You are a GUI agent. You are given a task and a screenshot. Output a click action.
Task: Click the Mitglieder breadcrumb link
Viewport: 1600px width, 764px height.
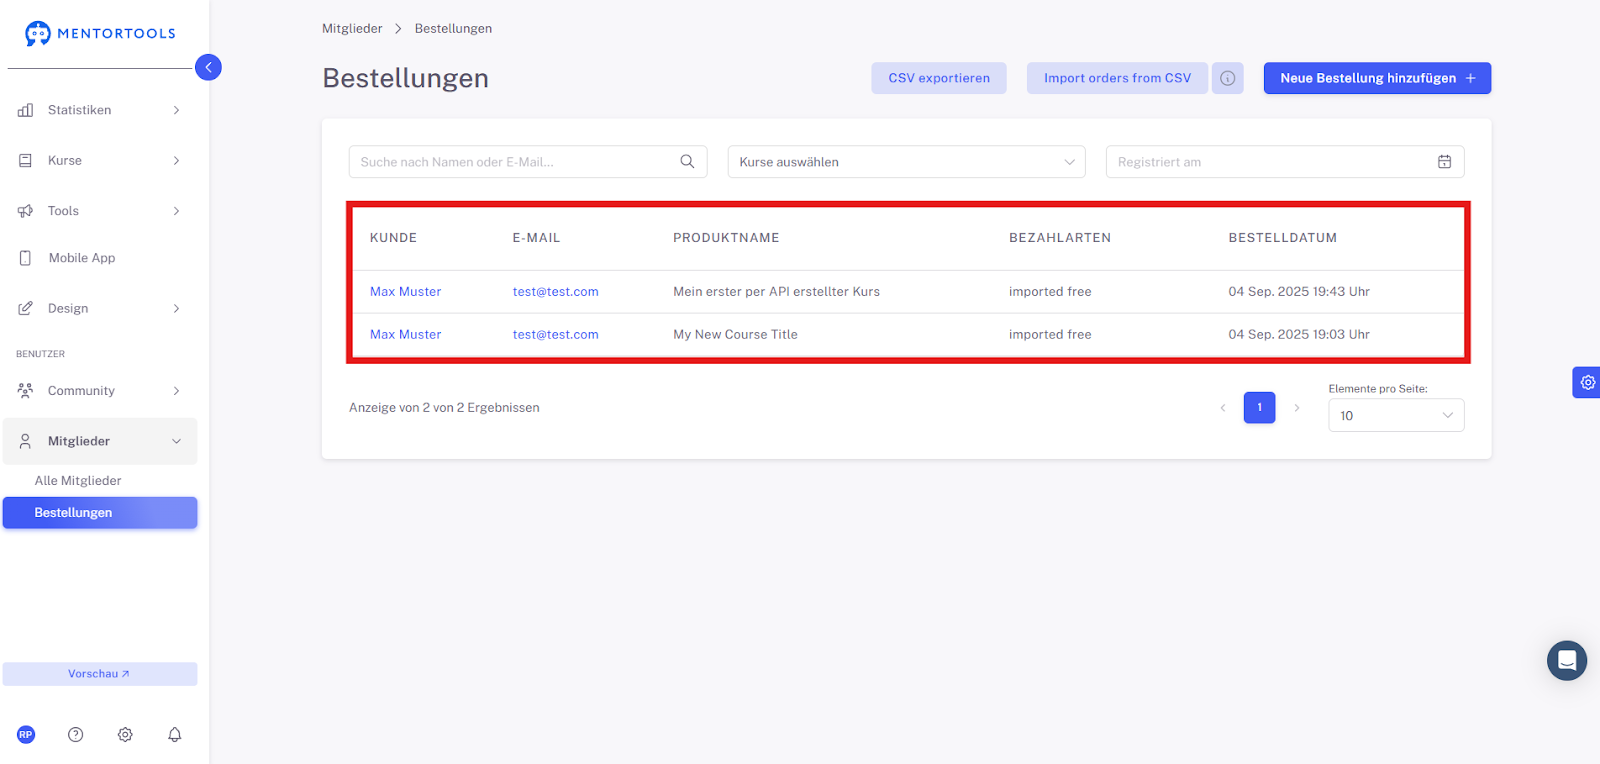352,28
